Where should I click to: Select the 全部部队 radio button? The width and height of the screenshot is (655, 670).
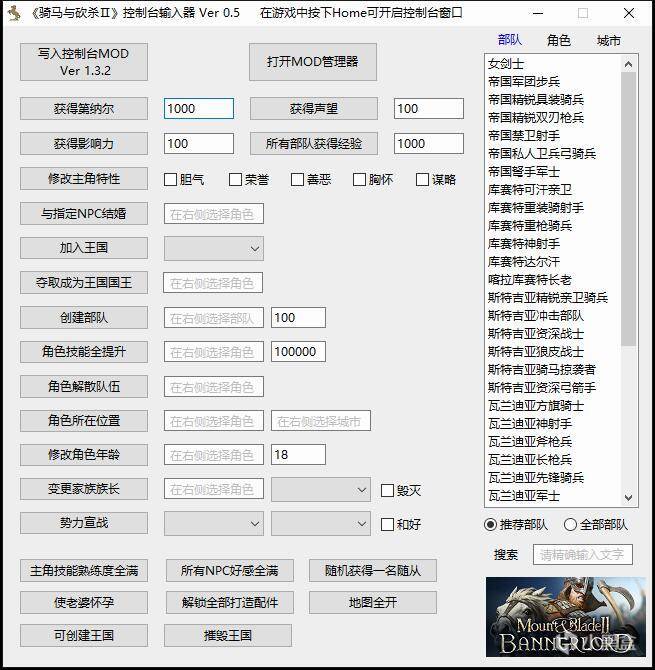(x=570, y=524)
